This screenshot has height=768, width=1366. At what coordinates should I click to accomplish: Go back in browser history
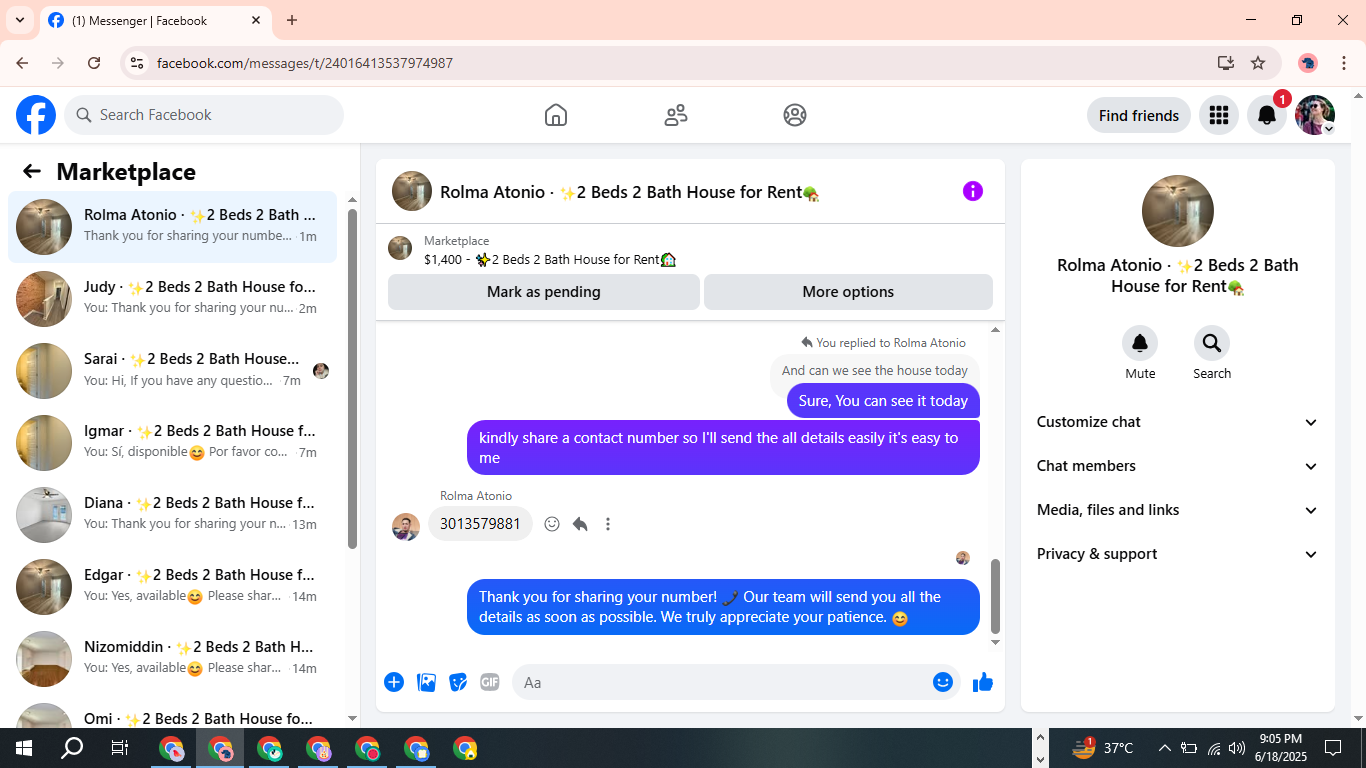22,63
